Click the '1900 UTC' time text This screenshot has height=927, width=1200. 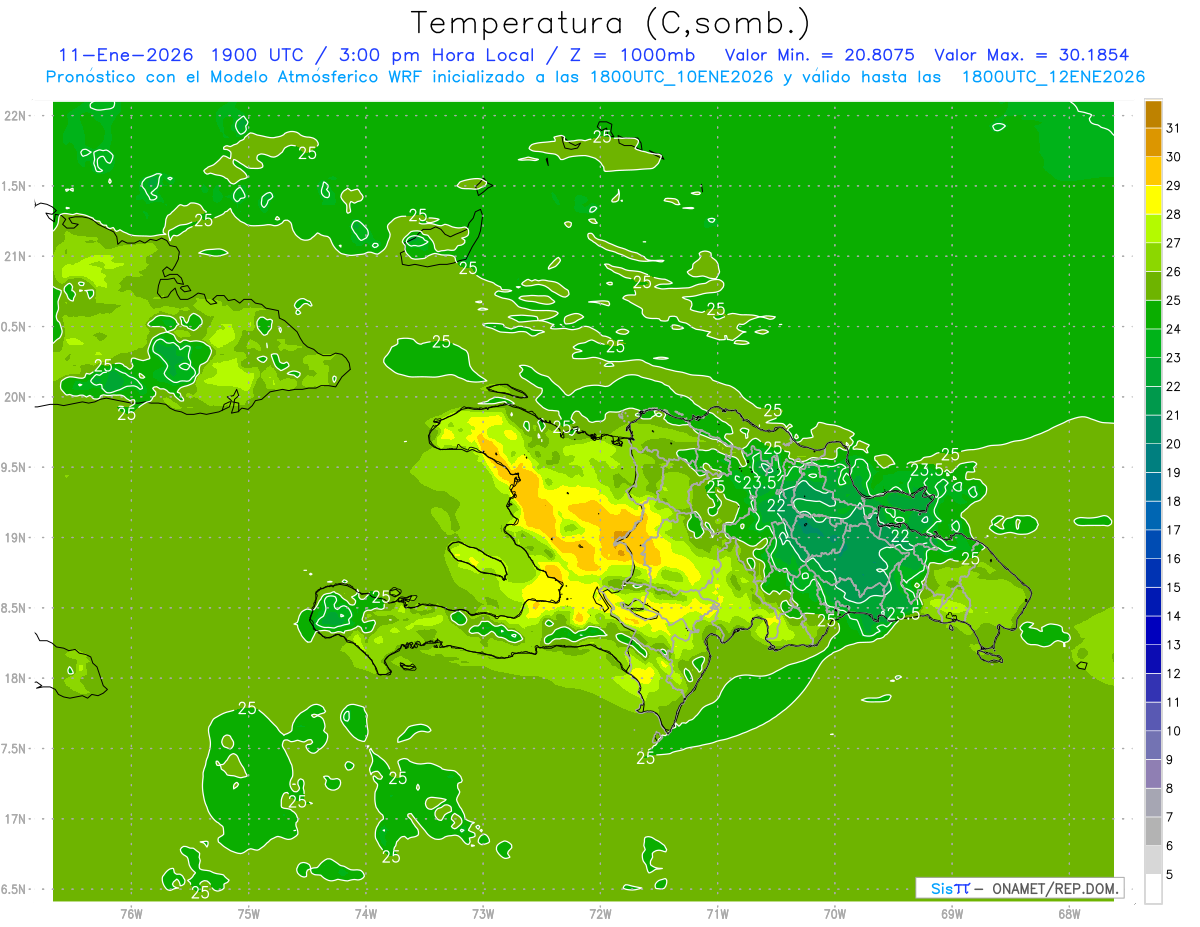(257, 55)
